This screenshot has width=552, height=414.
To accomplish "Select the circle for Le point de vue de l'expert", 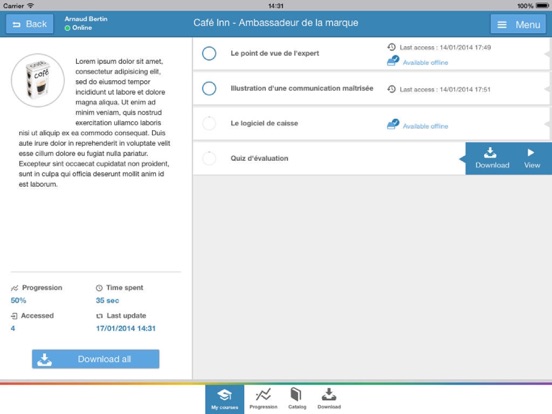I will tap(209, 54).
